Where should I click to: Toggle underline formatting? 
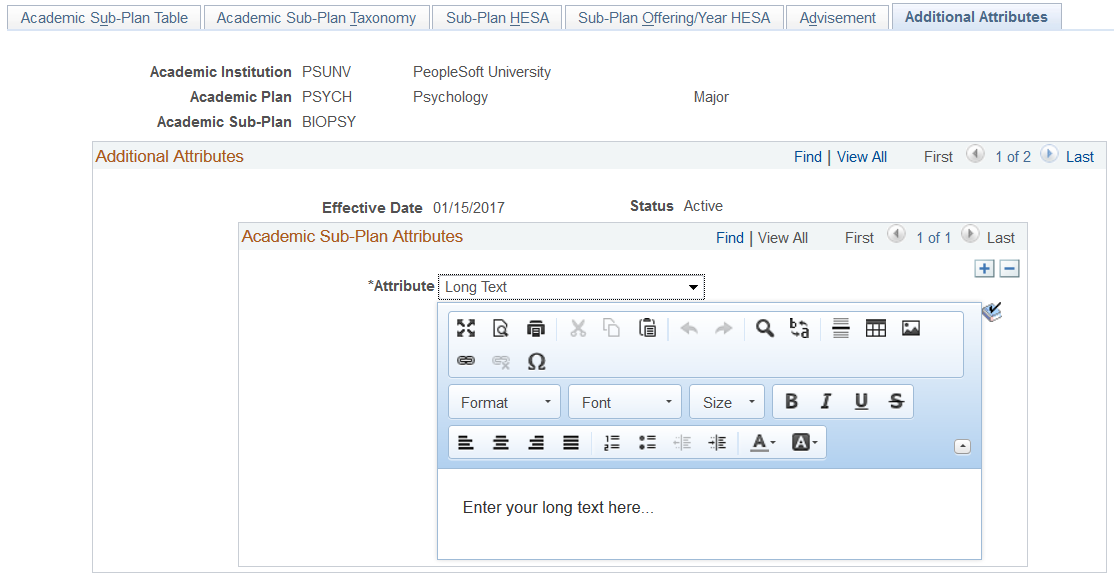pyautogui.click(x=861, y=401)
